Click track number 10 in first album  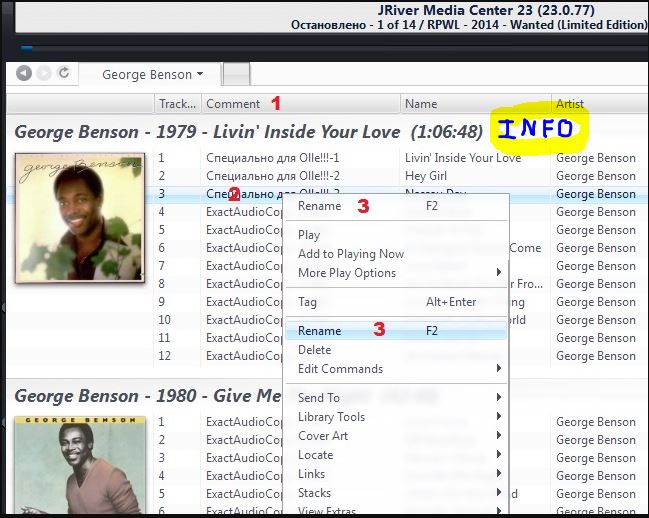(x=164, y=319)
